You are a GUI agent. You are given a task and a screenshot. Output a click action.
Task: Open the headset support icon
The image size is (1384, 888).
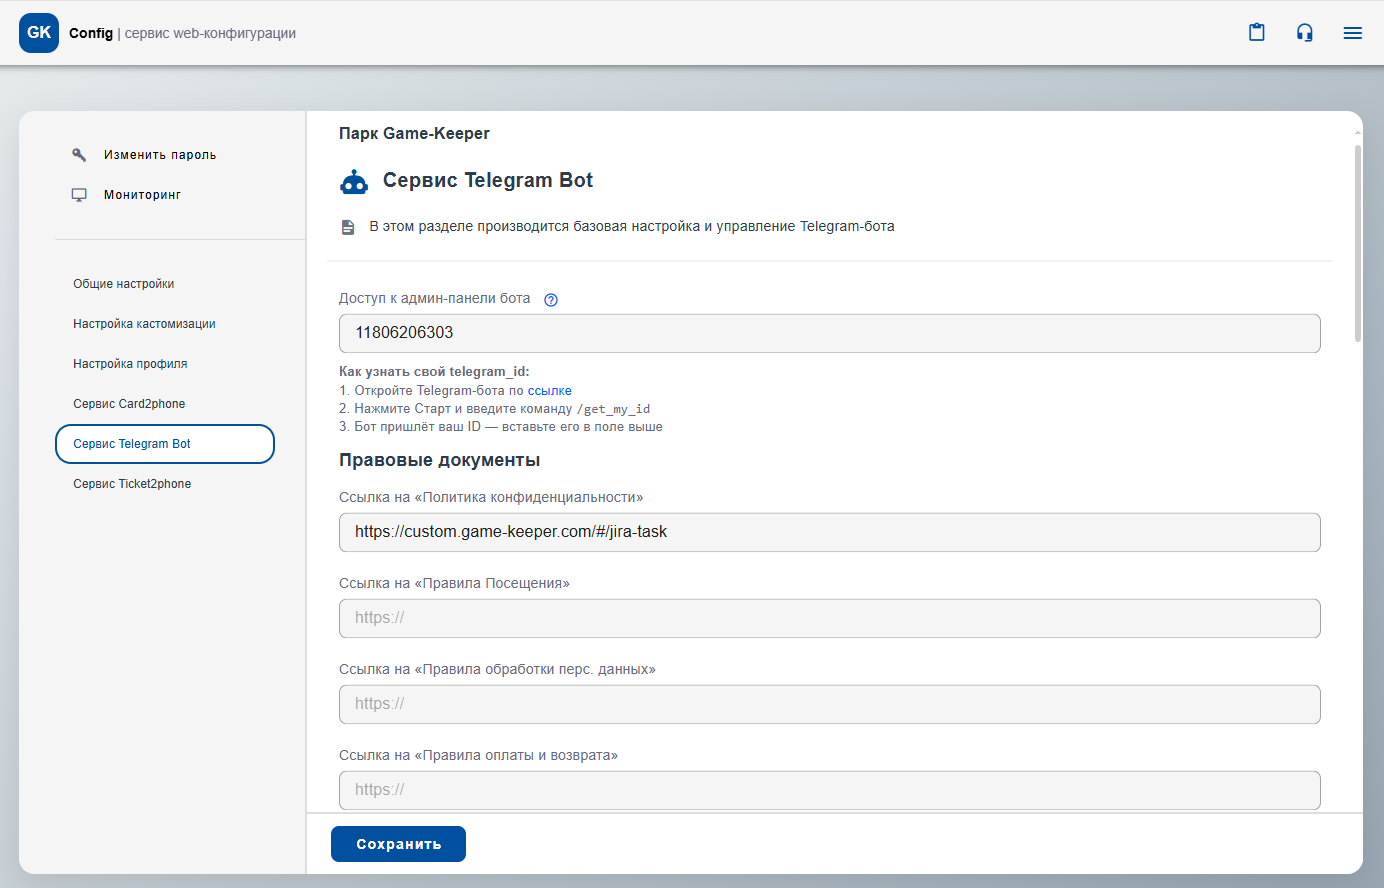[1305, 32]
